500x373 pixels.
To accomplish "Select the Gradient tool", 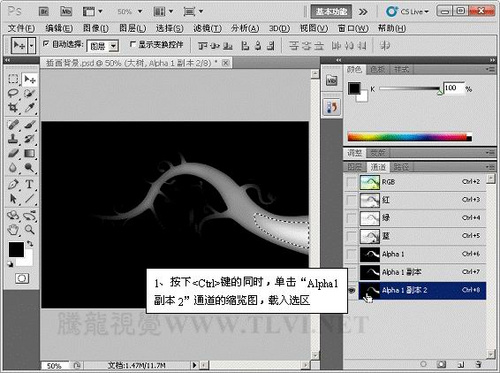I will click(x=30, y=153).
